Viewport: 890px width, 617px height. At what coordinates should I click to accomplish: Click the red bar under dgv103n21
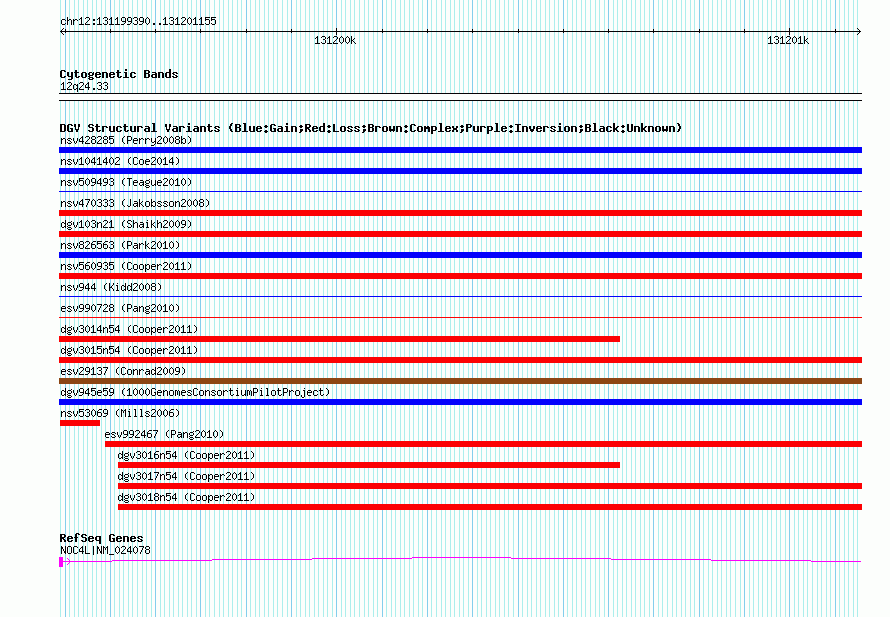(x=460, y=234)
